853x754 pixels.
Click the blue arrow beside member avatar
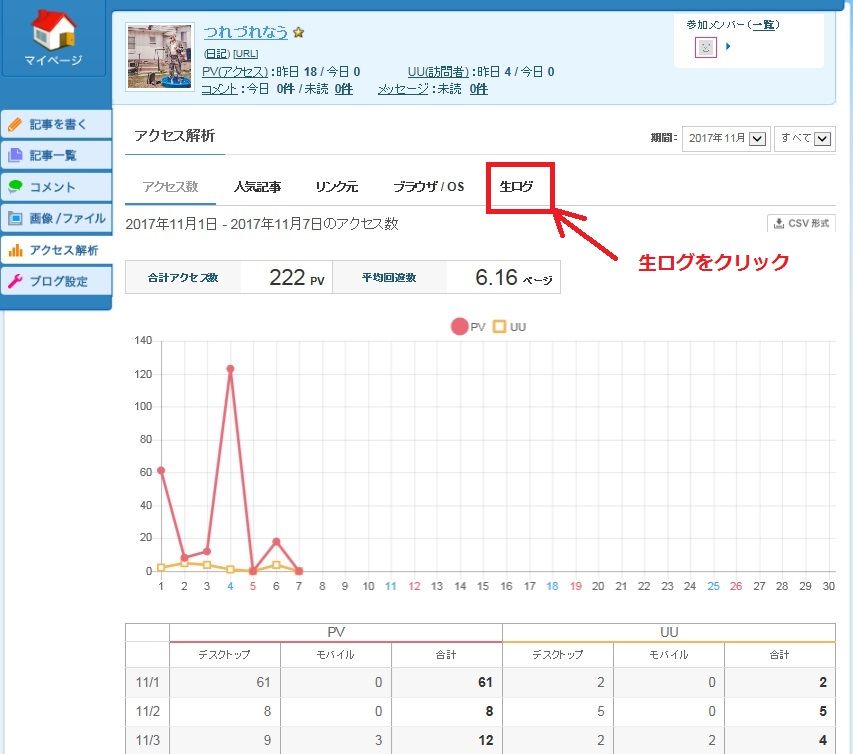click(728, 46)
